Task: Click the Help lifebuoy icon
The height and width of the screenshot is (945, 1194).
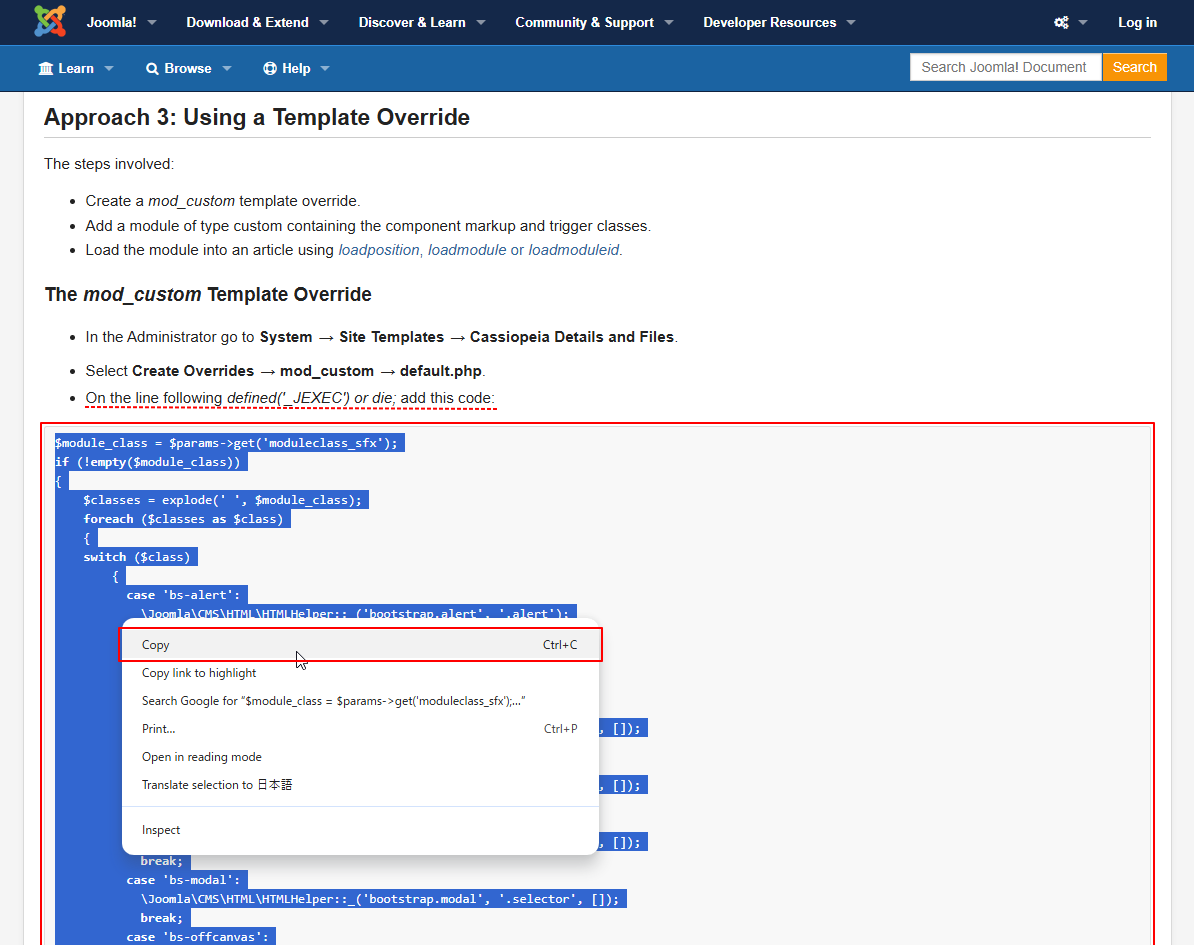Action: (x=269, y=68)
